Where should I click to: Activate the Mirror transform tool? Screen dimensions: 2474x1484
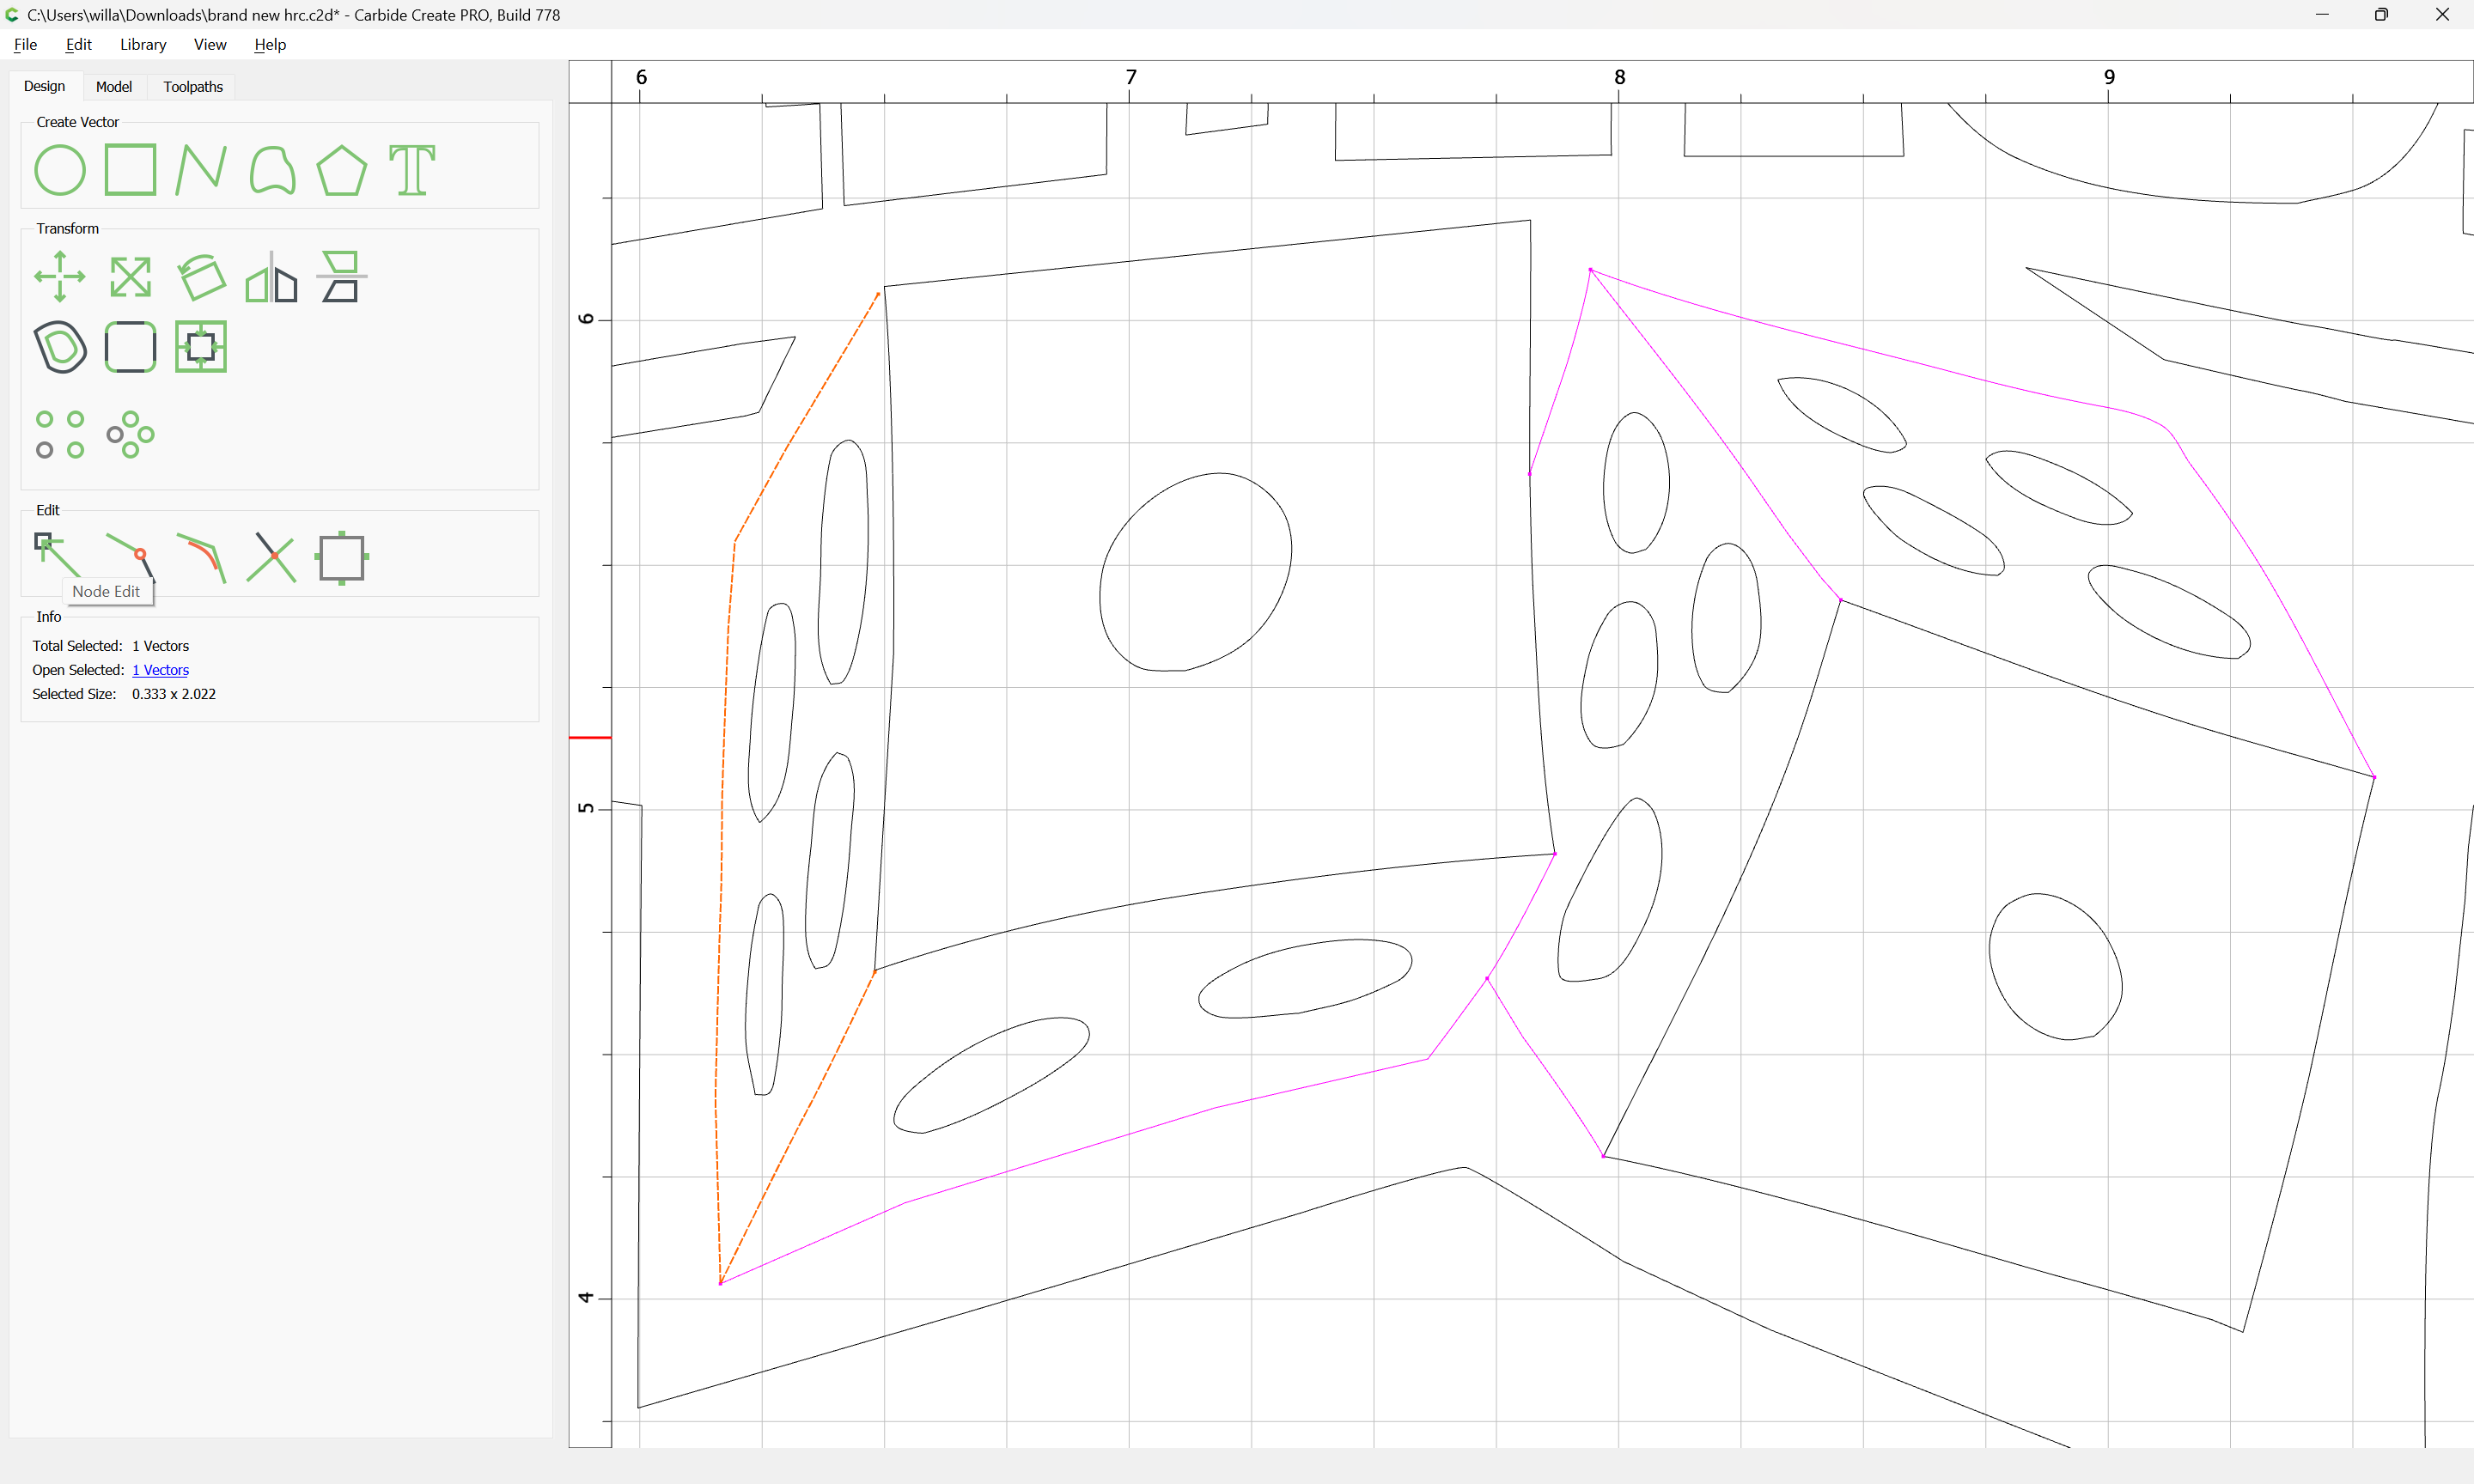coord(272,277)
